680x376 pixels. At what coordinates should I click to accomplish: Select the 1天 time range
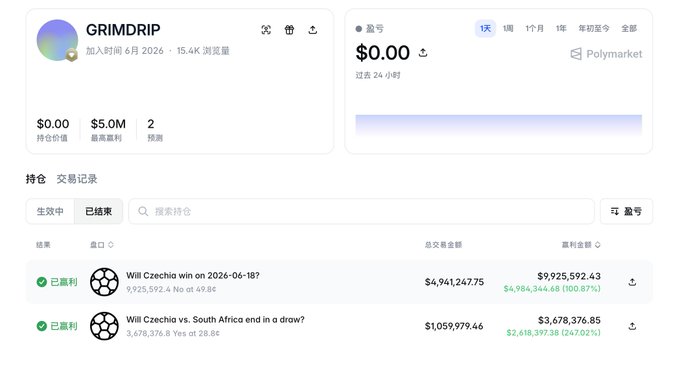[x=485, y=29]
